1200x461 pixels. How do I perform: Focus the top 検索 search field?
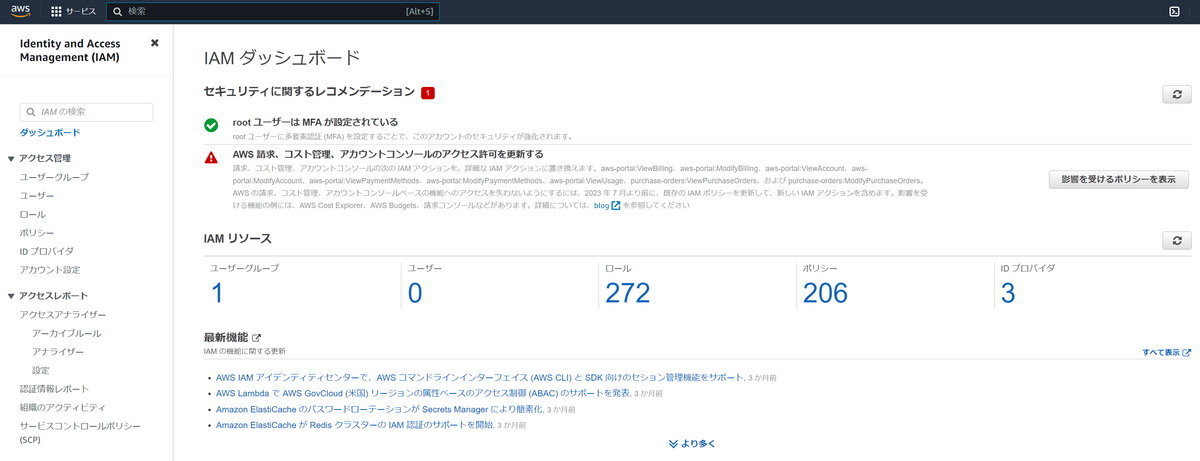(273, 11)
